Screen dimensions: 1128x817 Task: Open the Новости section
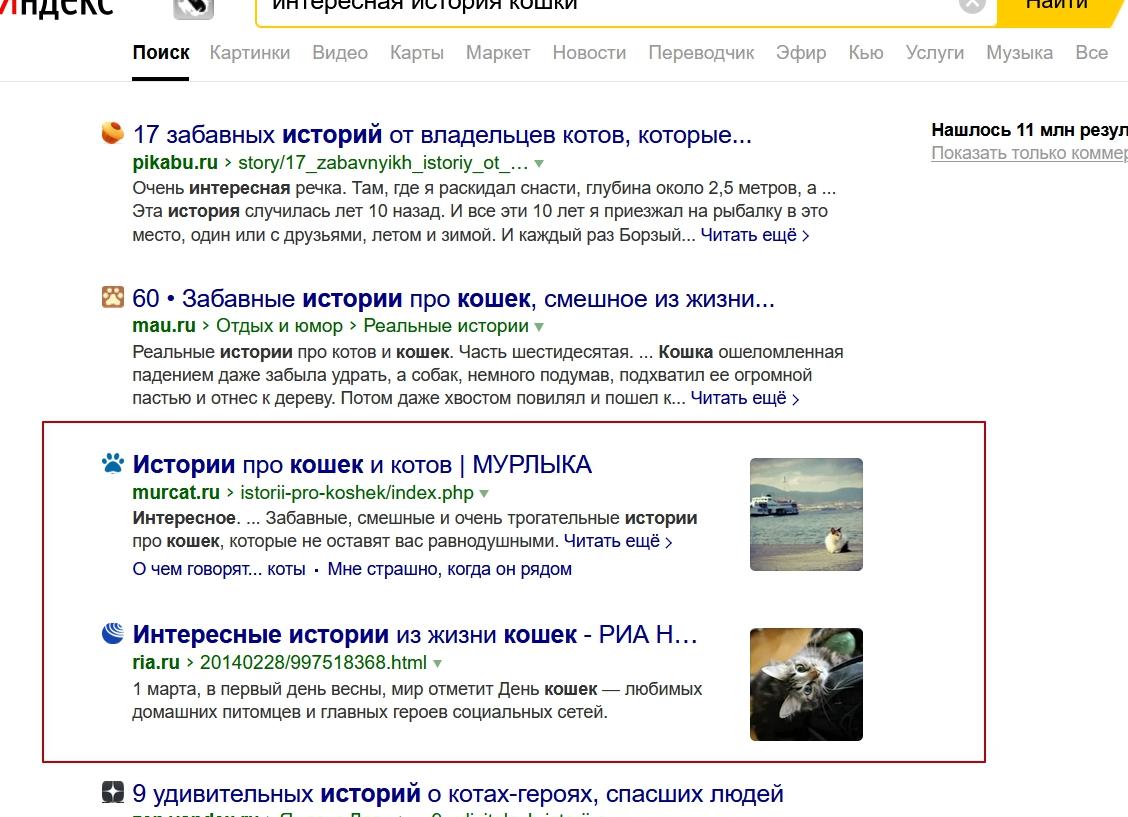(589, 52)
